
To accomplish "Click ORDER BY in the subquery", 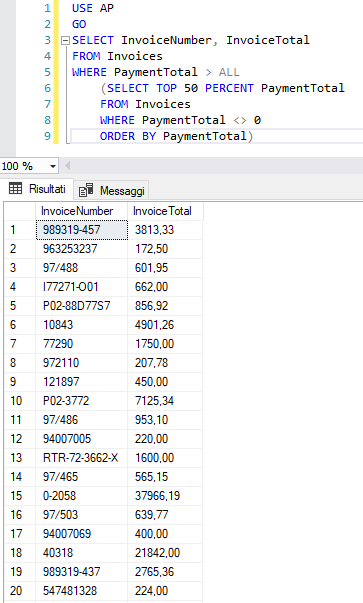I will pos(128,136).
